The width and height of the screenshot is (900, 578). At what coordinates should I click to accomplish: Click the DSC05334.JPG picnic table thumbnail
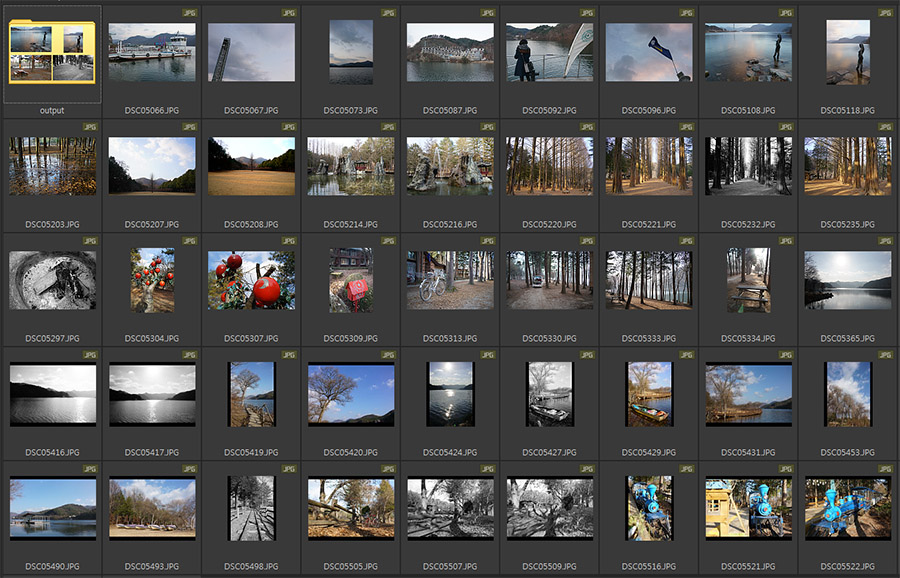tap(749, 280)
